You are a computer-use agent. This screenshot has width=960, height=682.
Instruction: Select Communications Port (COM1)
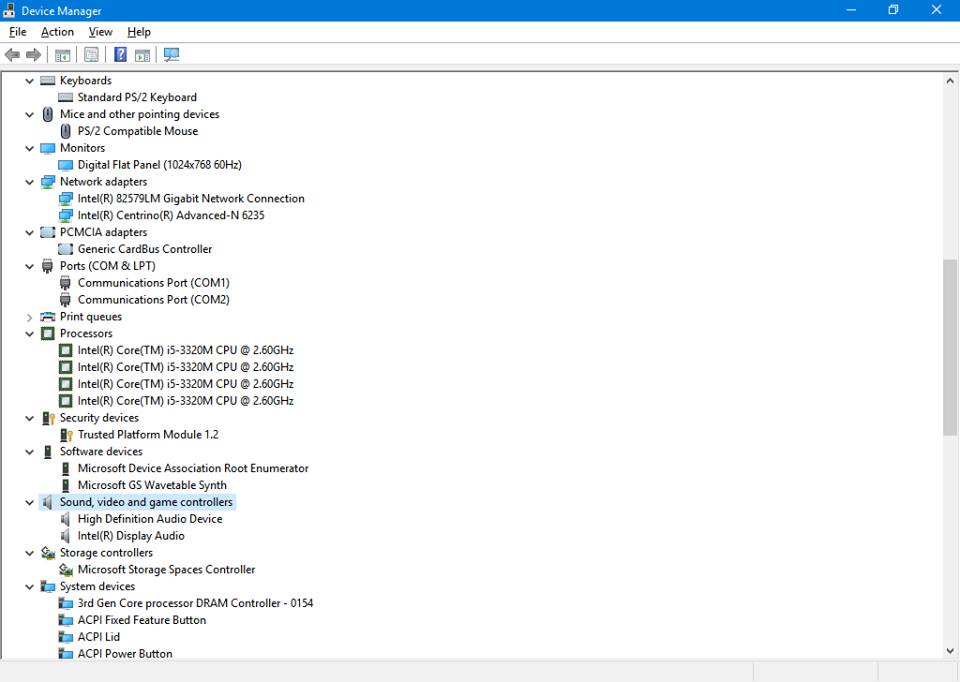pyautogui.click(x=154, y=283)
